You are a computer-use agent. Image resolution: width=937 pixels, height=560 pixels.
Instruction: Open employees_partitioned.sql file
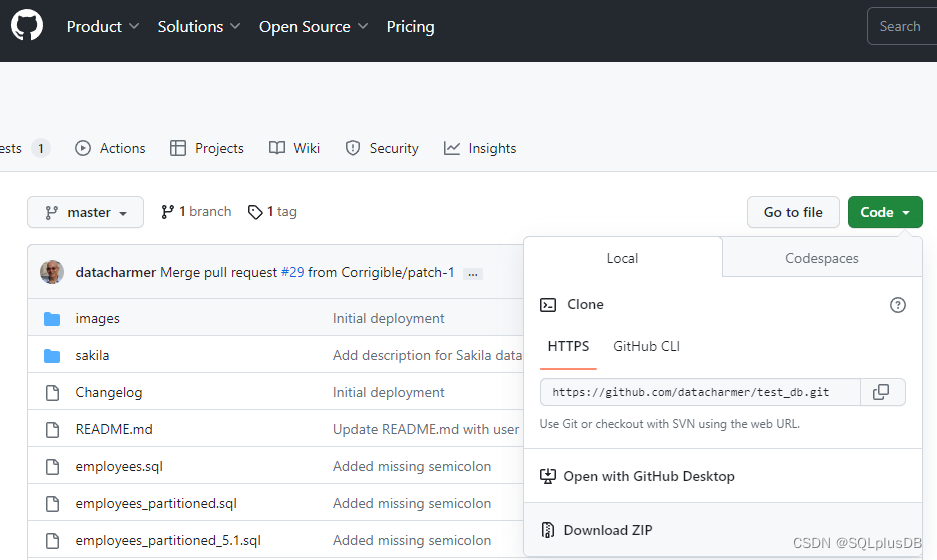pos(156,504)
